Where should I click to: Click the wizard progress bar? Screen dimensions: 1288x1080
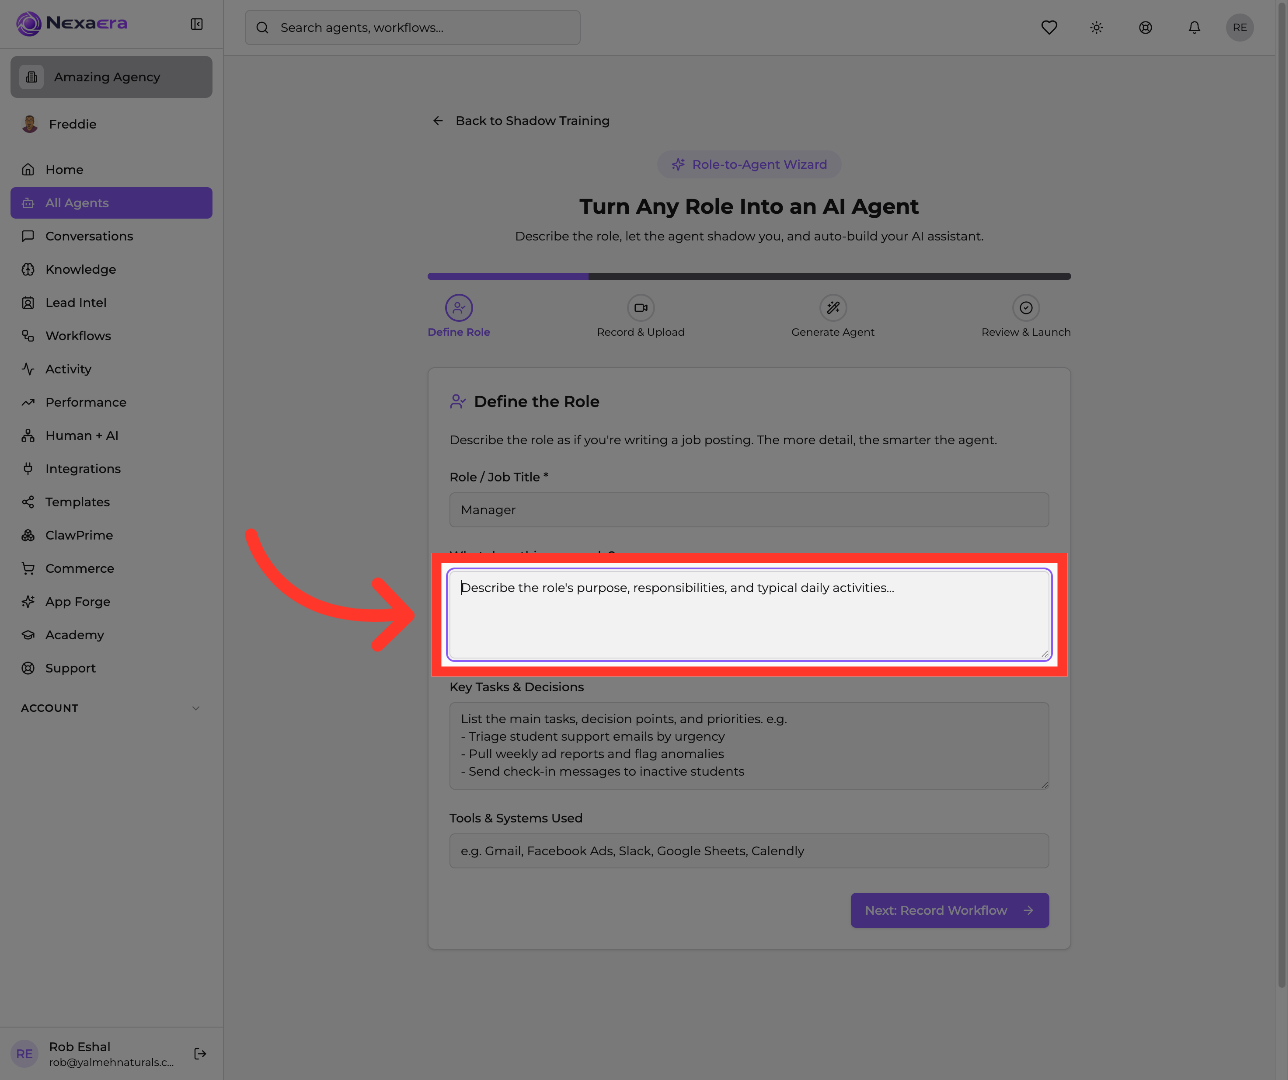tap(749, 276)
